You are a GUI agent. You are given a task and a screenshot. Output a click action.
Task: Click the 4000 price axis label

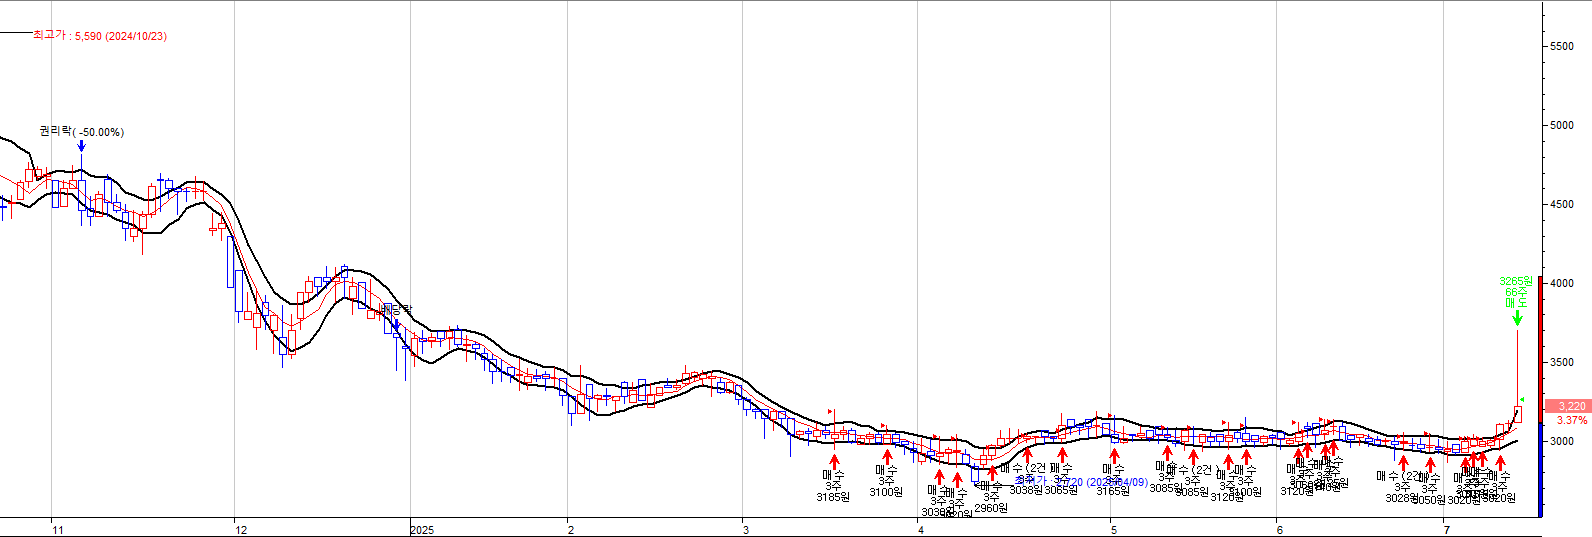(x=1561, y=284)
